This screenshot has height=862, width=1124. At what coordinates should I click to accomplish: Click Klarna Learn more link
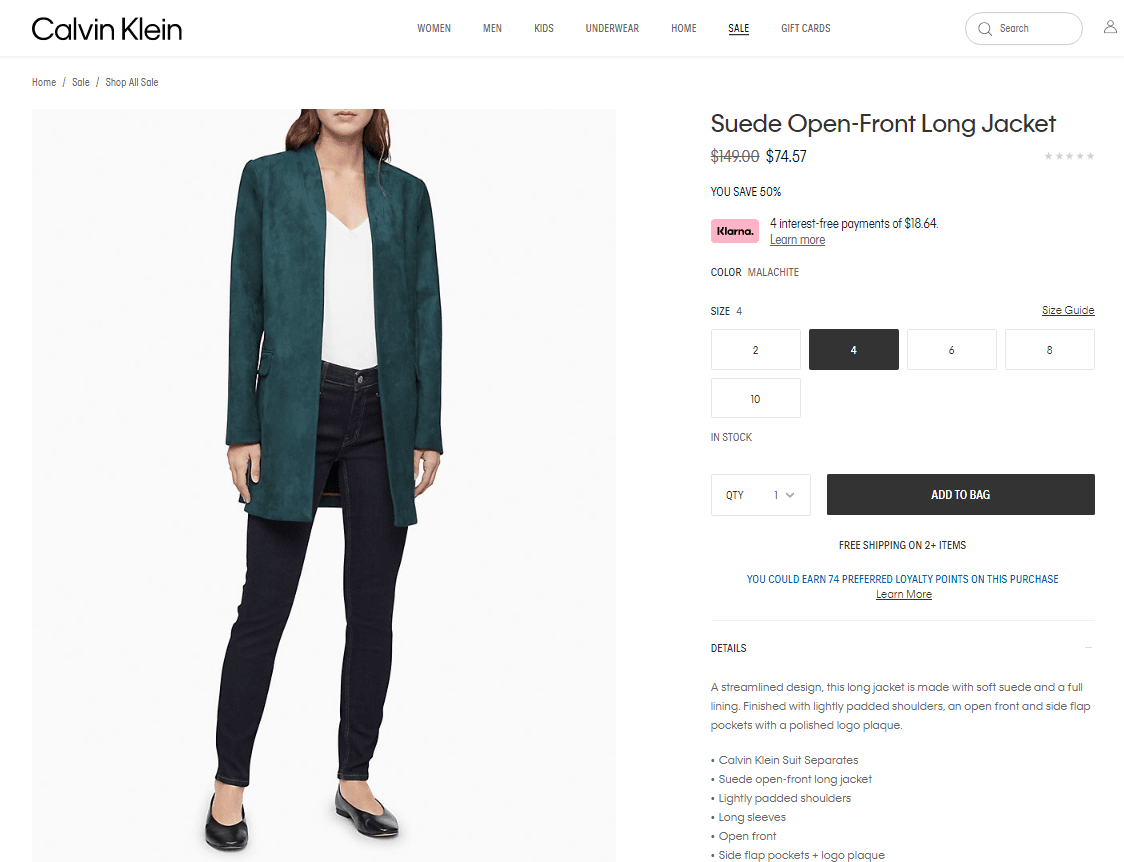point(797,240)
